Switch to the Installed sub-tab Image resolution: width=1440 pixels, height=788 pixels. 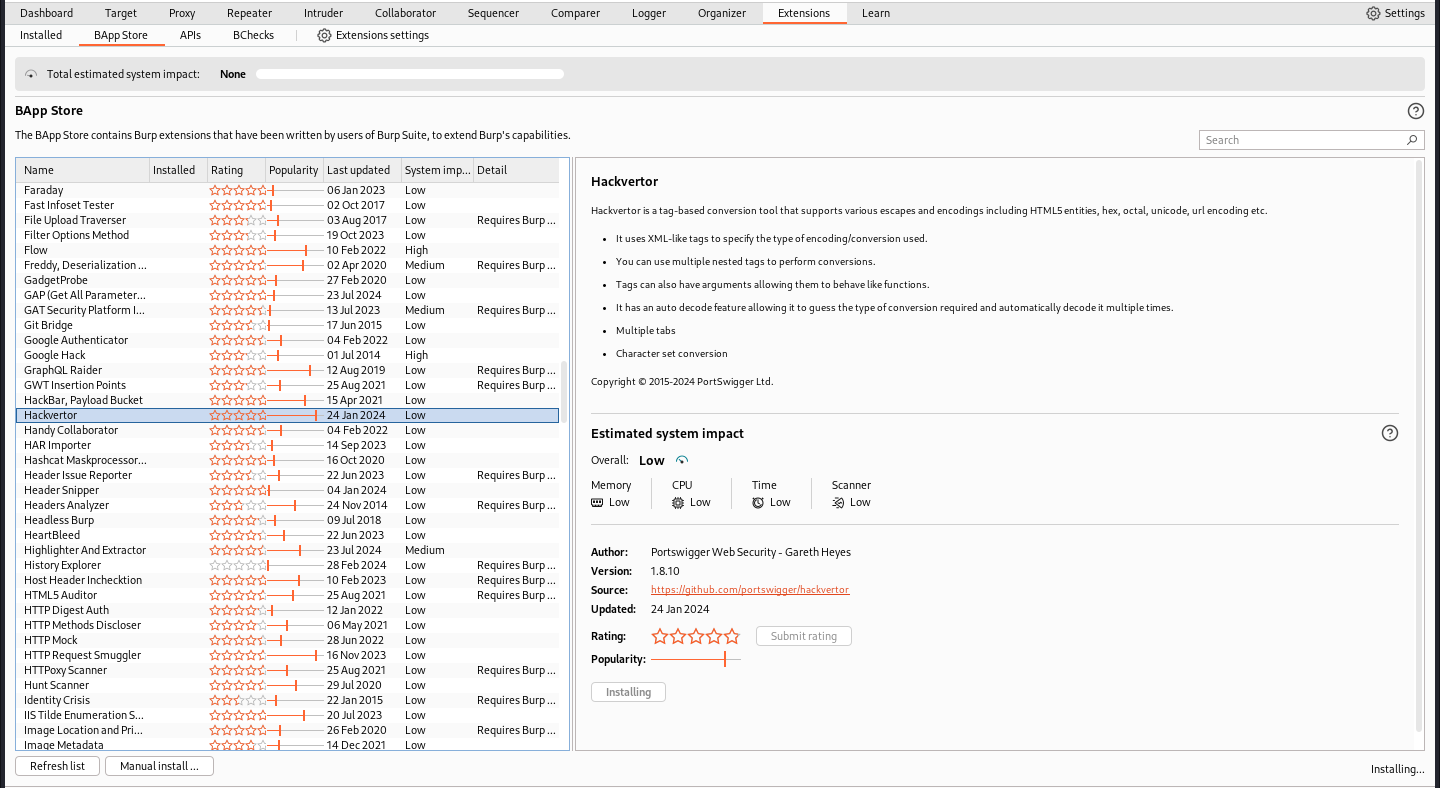click(x=41, y=35)
